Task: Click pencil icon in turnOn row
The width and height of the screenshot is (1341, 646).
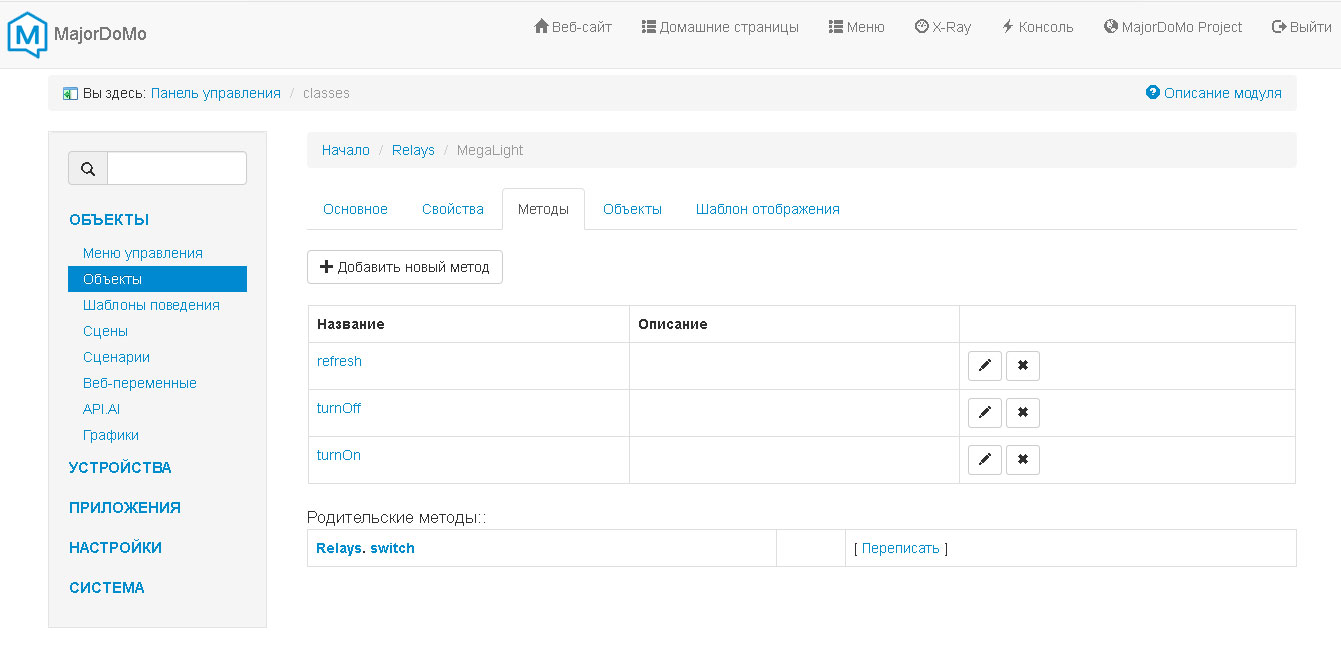Action: coord(984,460)
